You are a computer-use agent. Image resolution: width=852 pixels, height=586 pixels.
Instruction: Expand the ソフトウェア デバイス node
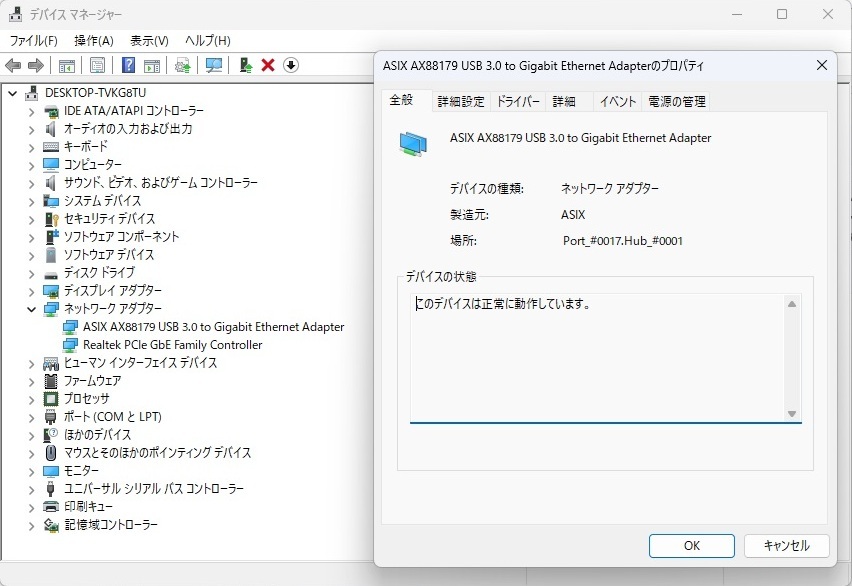click(32, 255)
